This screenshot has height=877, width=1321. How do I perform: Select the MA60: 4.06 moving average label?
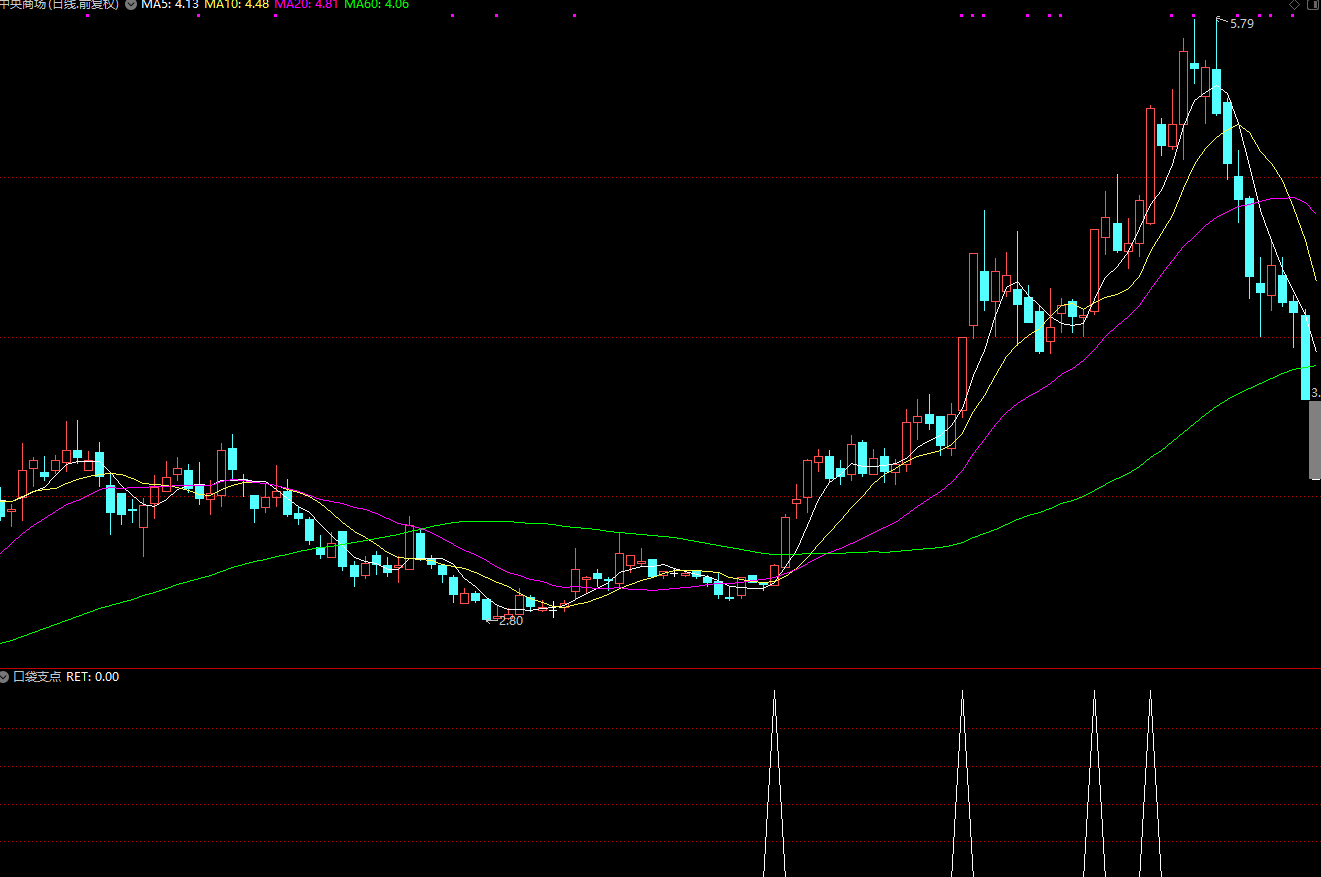376,4
